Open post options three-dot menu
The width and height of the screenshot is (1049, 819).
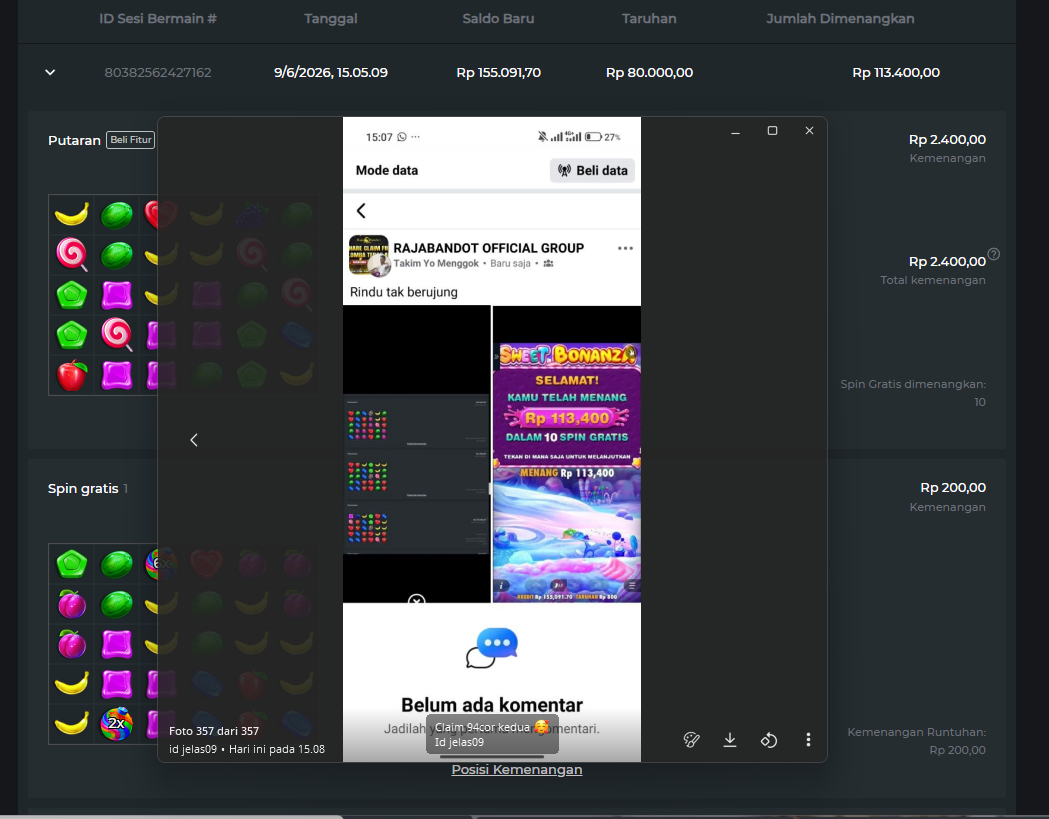click(625, 248)
